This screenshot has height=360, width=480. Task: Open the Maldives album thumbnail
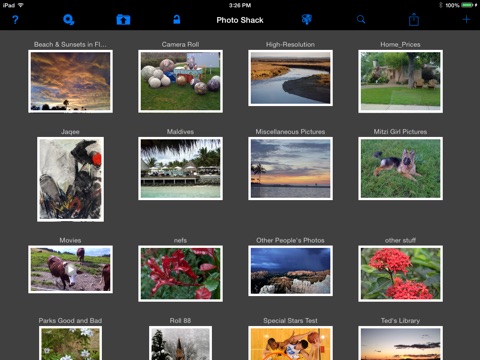(180, 168)
